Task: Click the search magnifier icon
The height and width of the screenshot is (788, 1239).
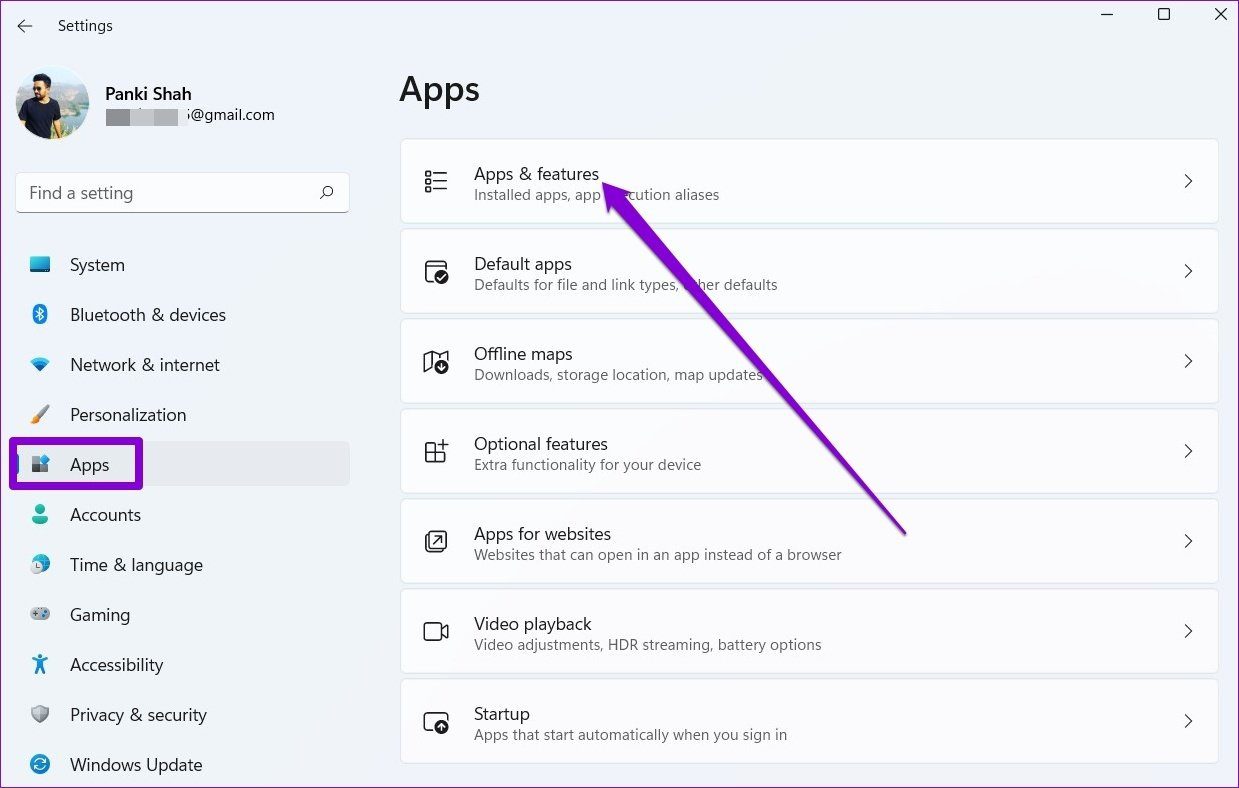Action: (x=326, y=193)
